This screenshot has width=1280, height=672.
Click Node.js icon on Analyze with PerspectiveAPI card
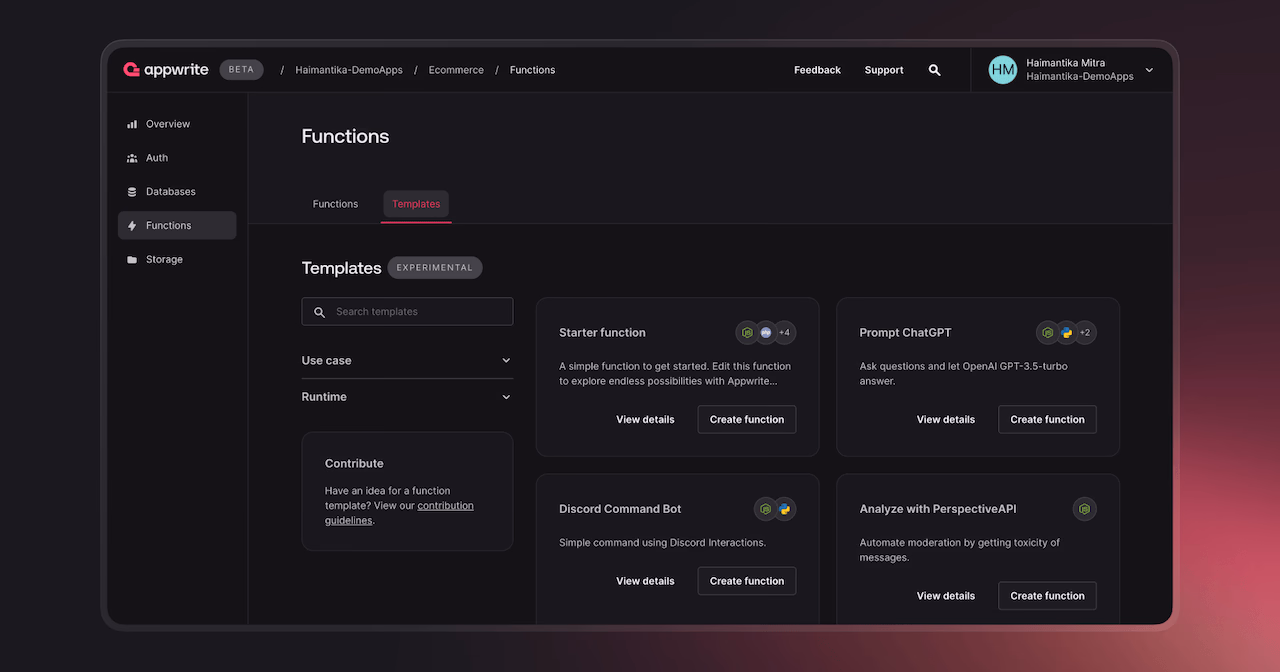1084,509
